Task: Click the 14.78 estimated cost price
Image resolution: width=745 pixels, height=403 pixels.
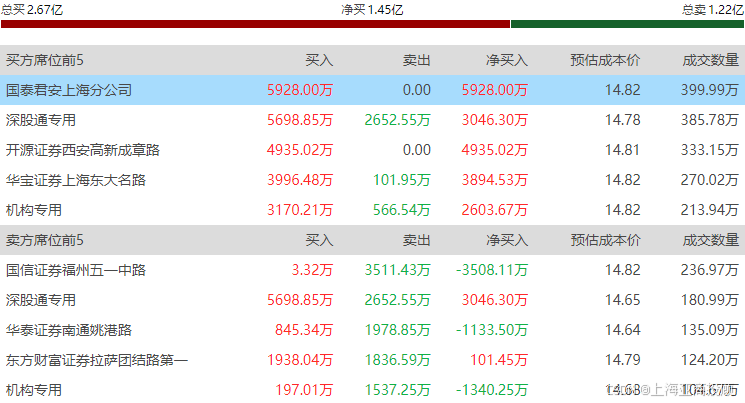Action: 622,120
